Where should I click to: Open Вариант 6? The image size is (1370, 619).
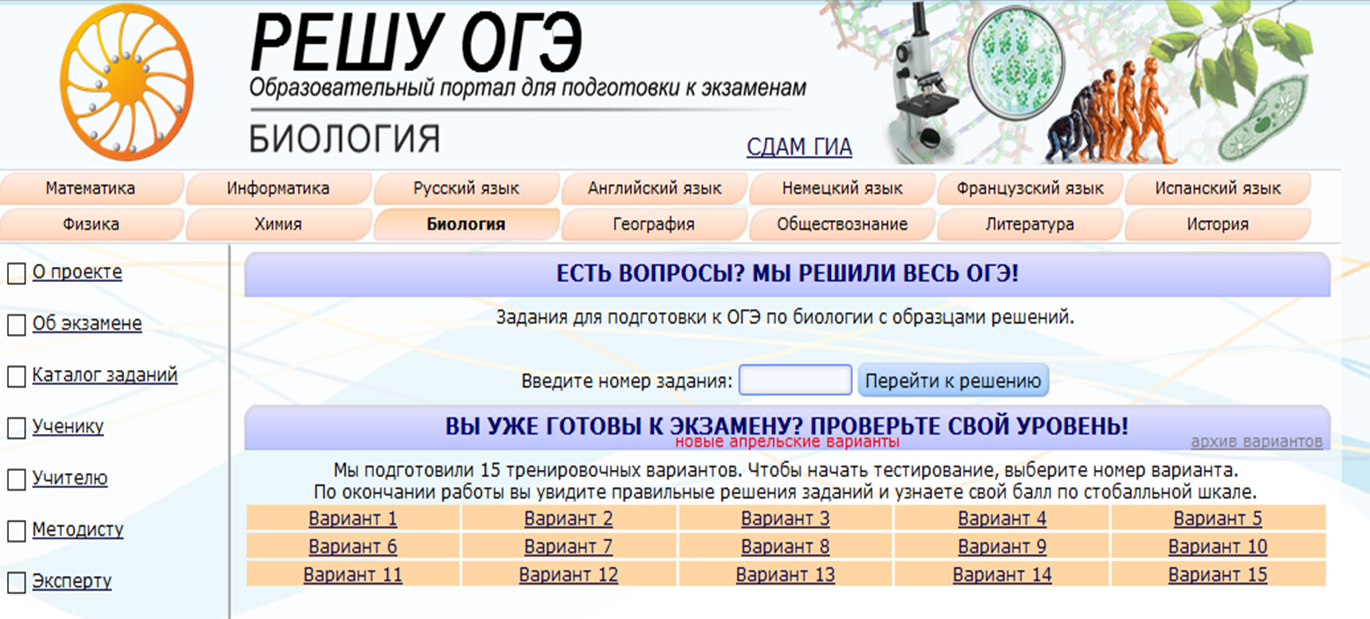pos(353,546)
